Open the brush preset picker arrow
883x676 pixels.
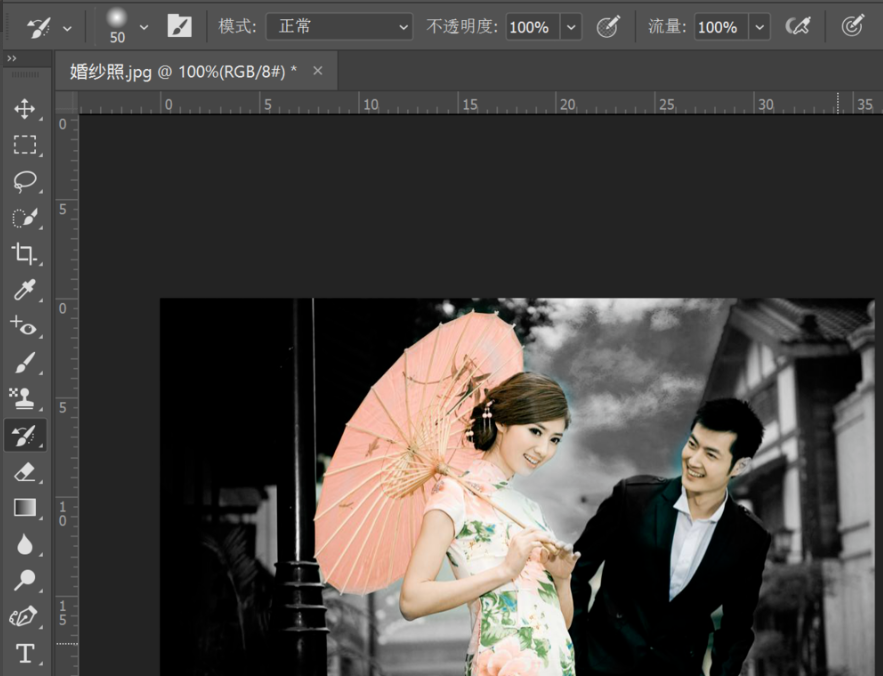coord(144,27)
